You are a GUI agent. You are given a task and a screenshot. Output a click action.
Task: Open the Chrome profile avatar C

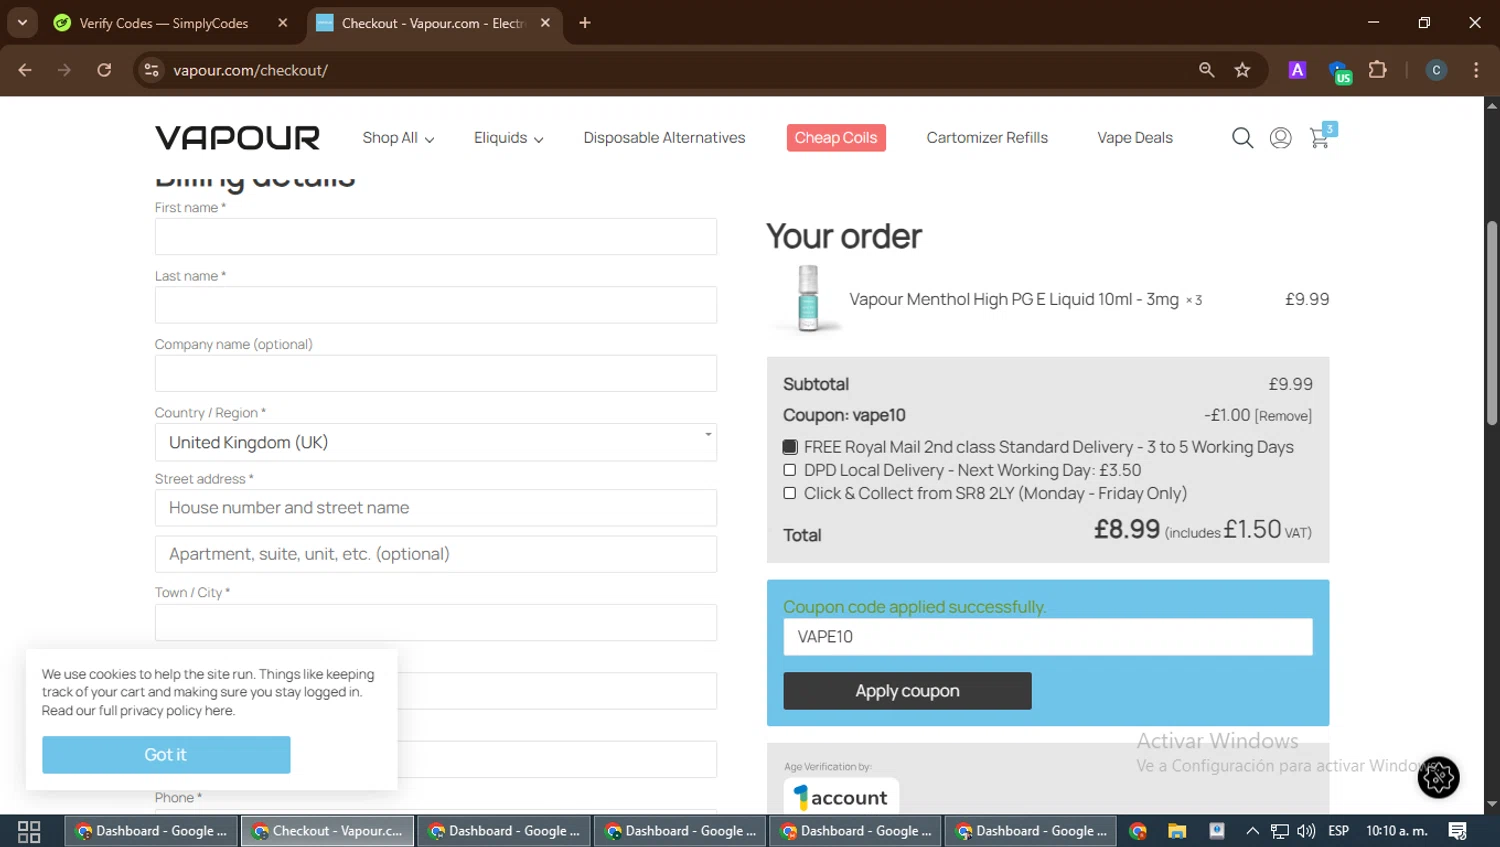[1436, 70]
